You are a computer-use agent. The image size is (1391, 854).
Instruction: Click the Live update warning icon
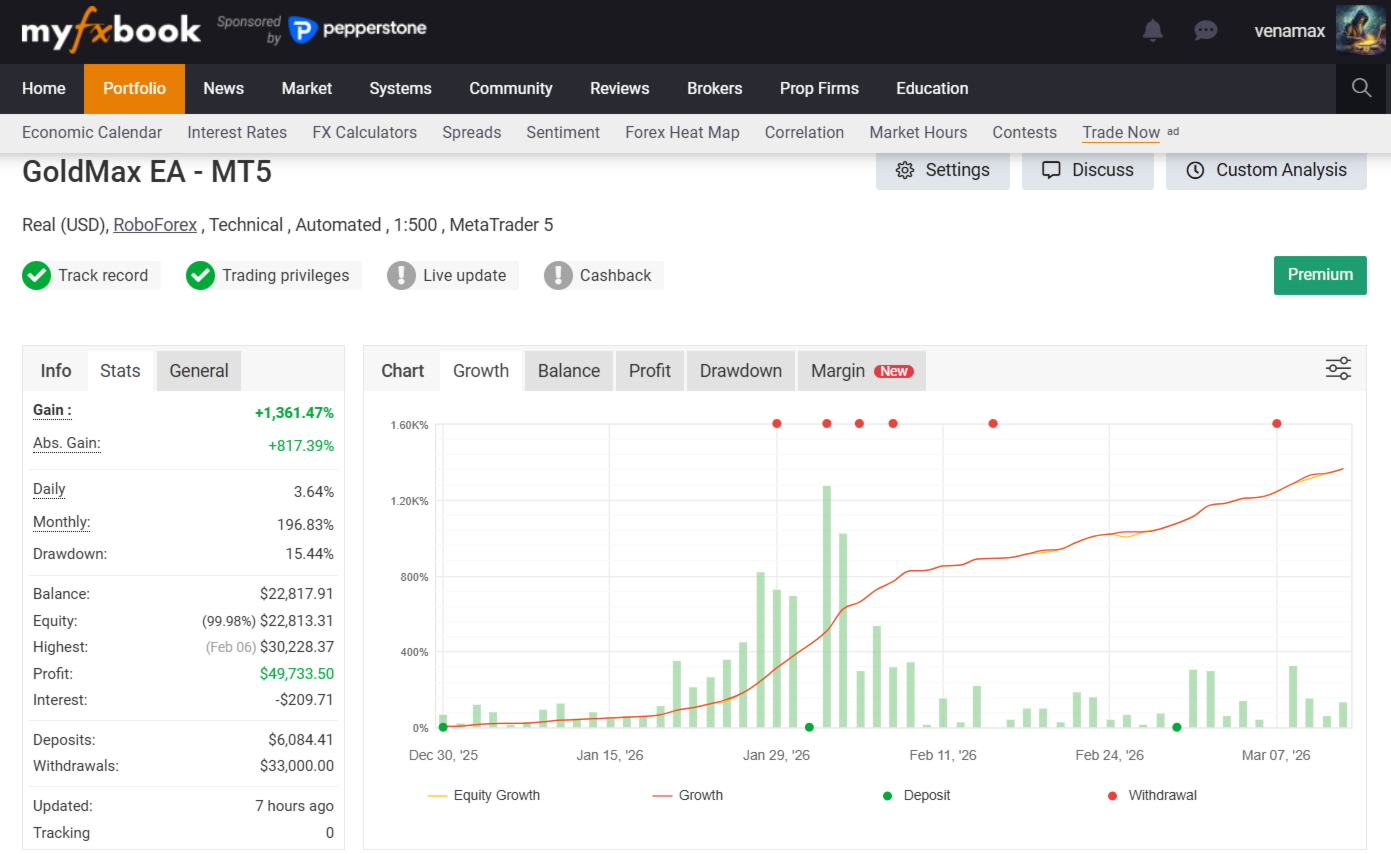point(401,276)
